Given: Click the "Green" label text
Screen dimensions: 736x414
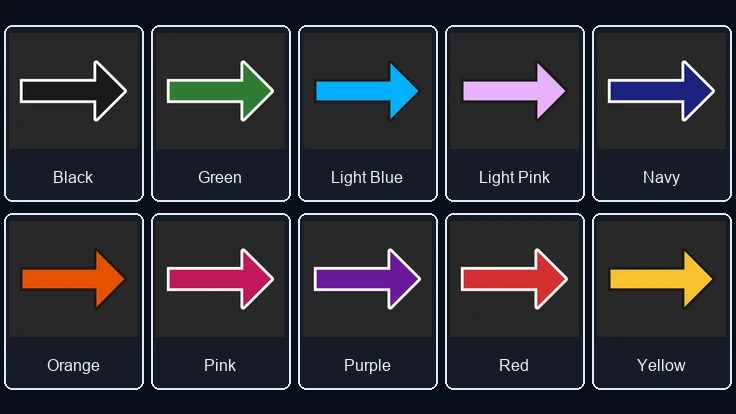Looking at the screenshot, I should [220, 177].
